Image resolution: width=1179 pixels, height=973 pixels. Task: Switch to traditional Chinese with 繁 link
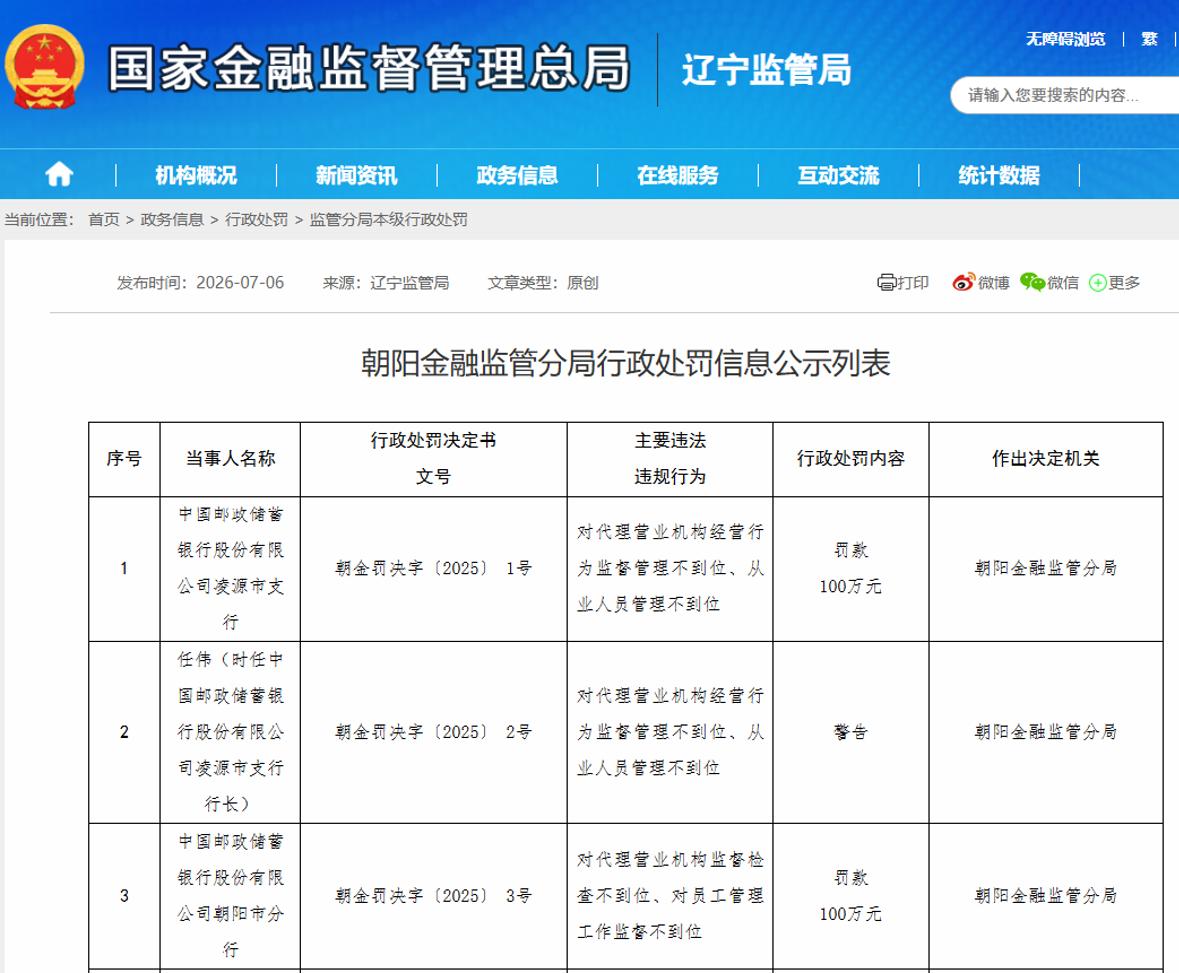coord(1149,39)
